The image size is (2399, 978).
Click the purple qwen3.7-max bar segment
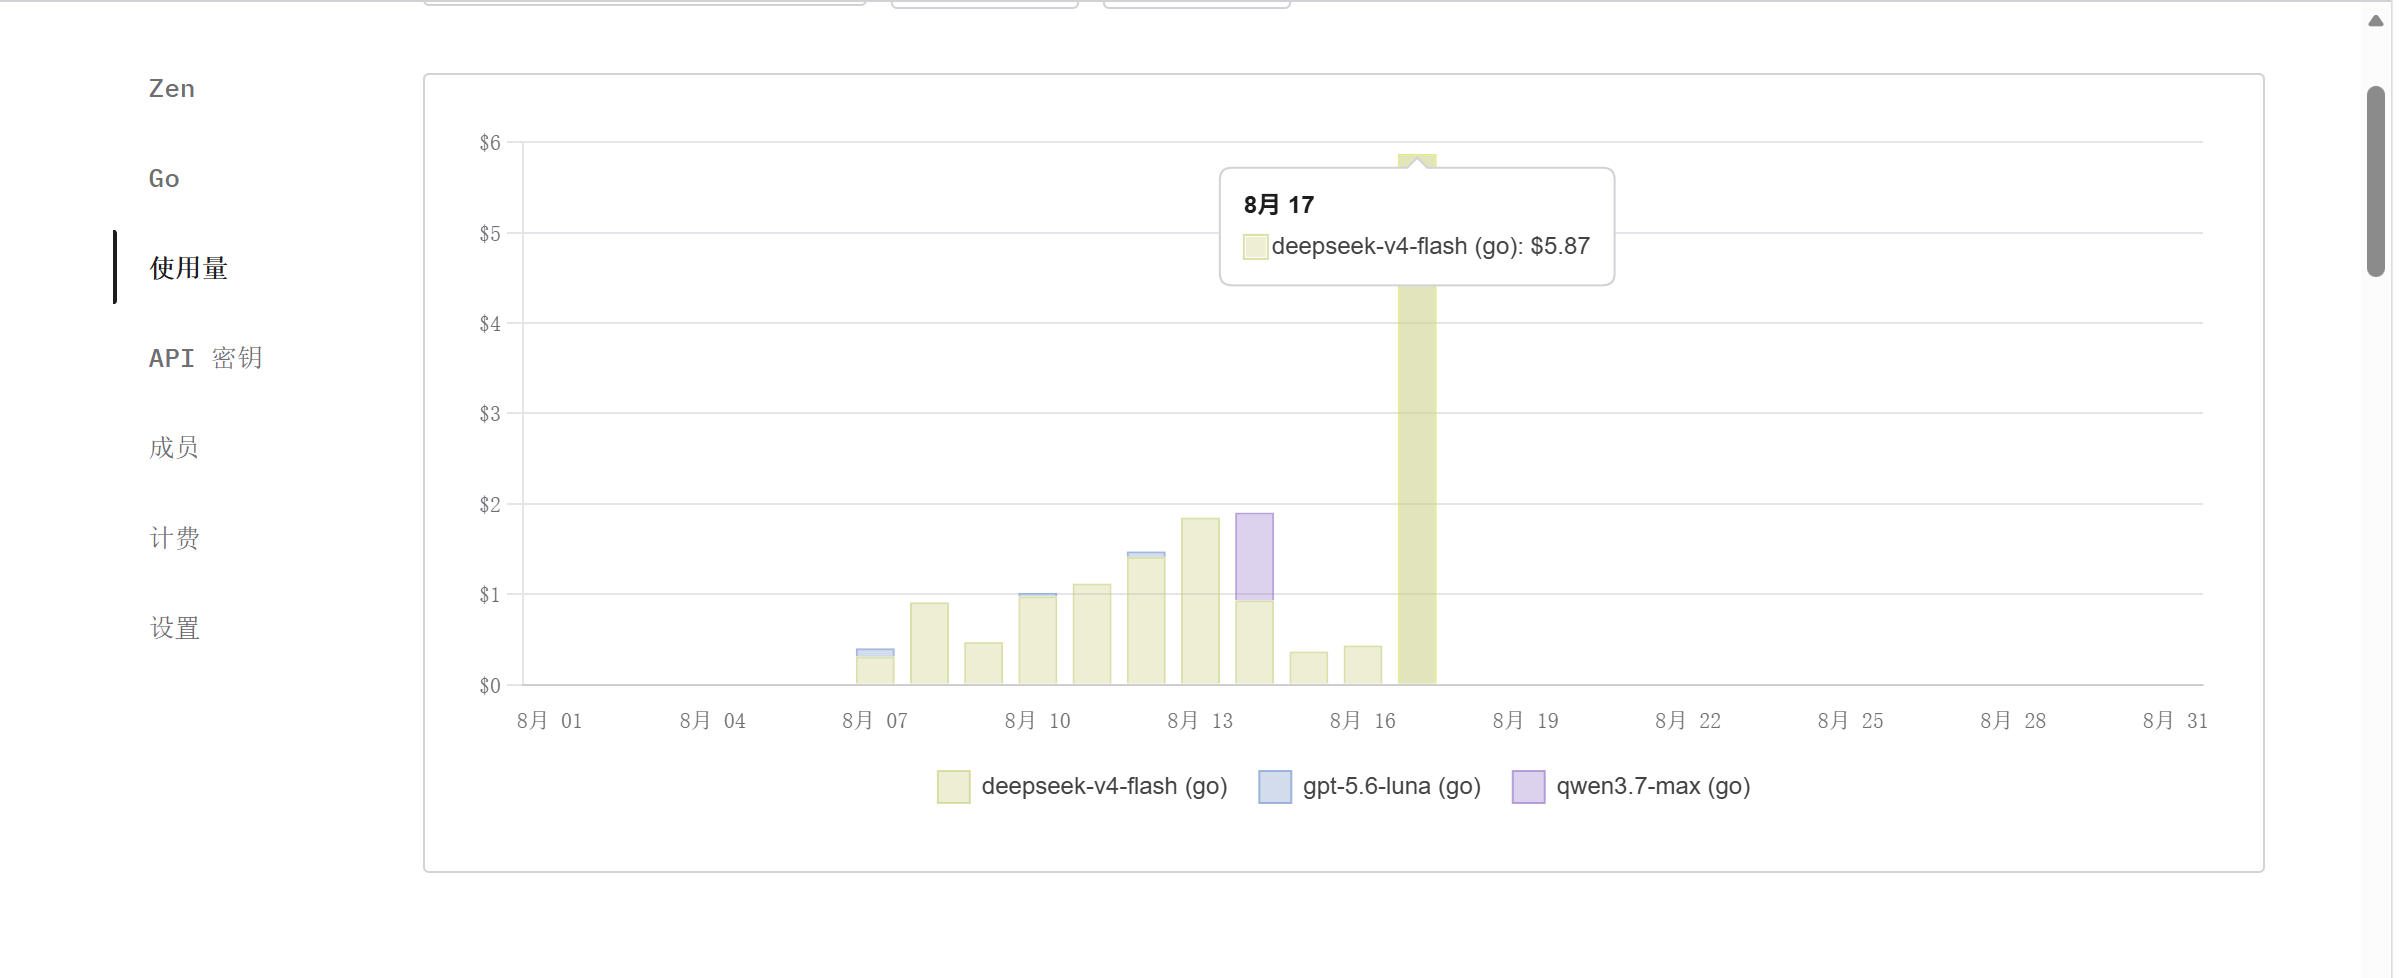[1254, 557]
